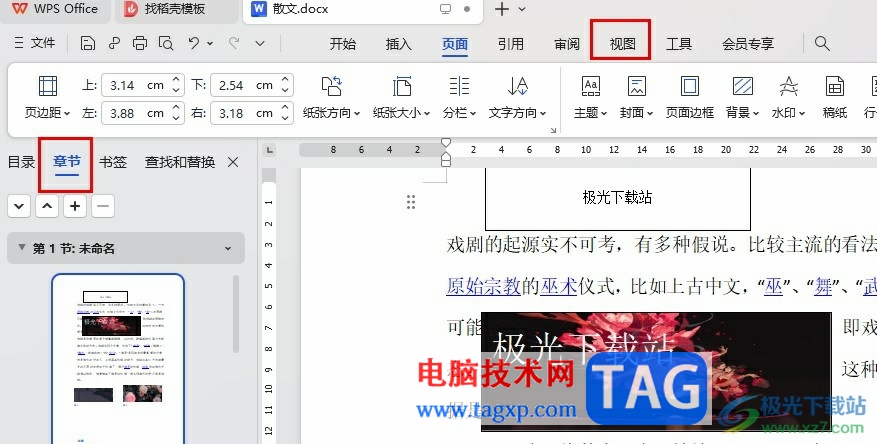Switch to the 视图 ribbon tab
This screenshot has width=877, height=444.
tap(623, 44)
